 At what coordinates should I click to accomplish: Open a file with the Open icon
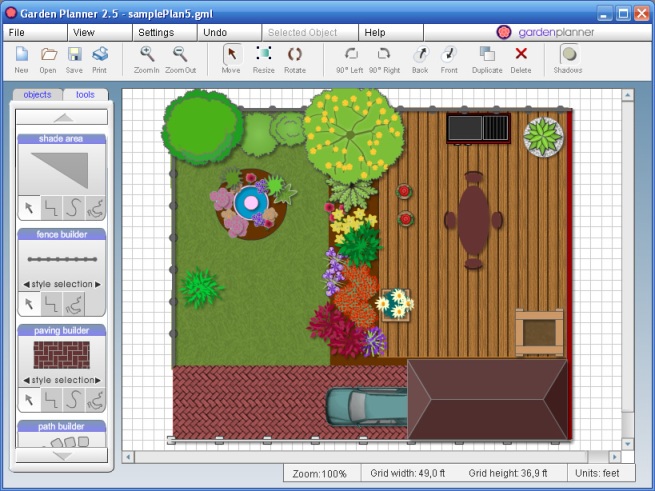(x=48, y=58)
